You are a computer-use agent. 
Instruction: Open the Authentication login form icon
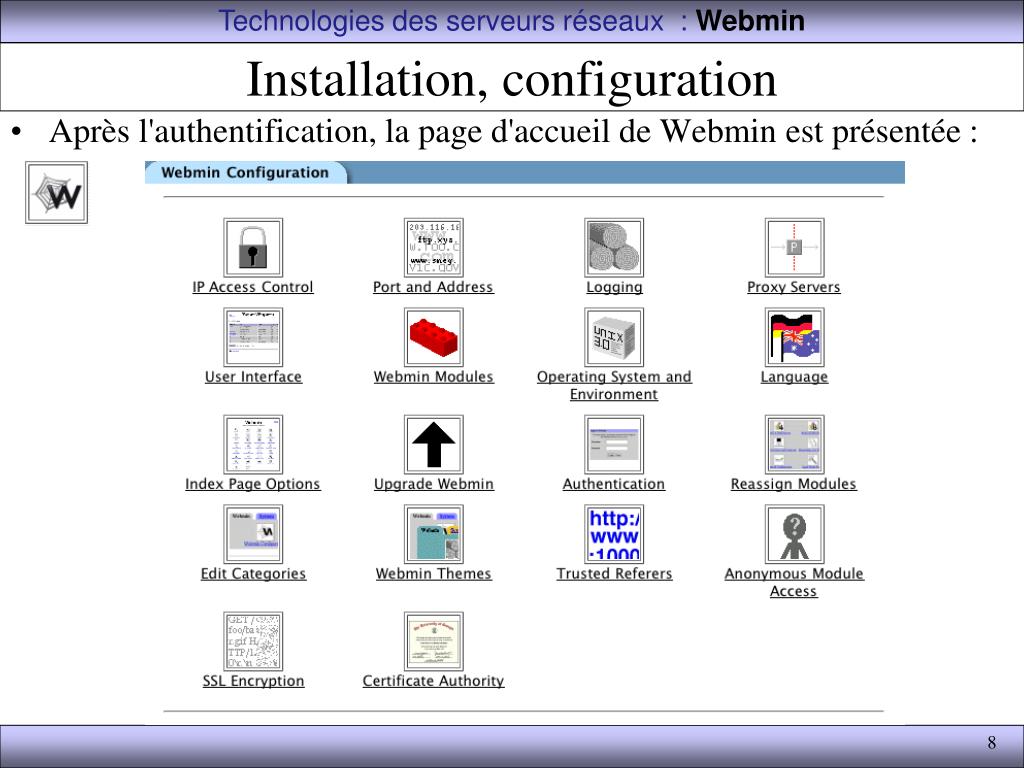(614, 444)
